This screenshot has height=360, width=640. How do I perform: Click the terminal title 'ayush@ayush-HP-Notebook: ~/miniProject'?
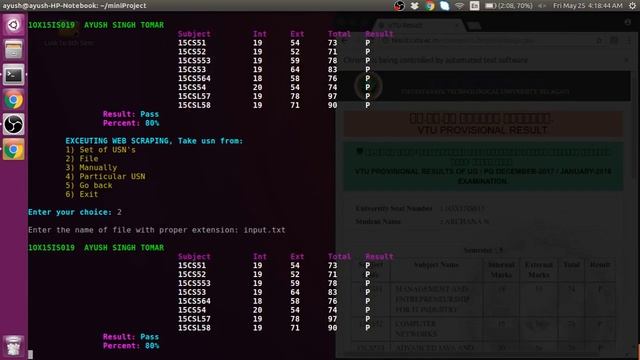coord(74,5)
